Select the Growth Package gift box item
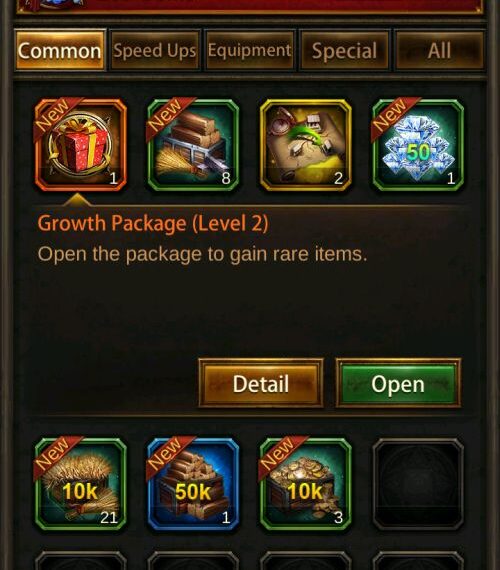Image resolution: width=500 pixels, height=570 pixels. [x=81, y=145]
